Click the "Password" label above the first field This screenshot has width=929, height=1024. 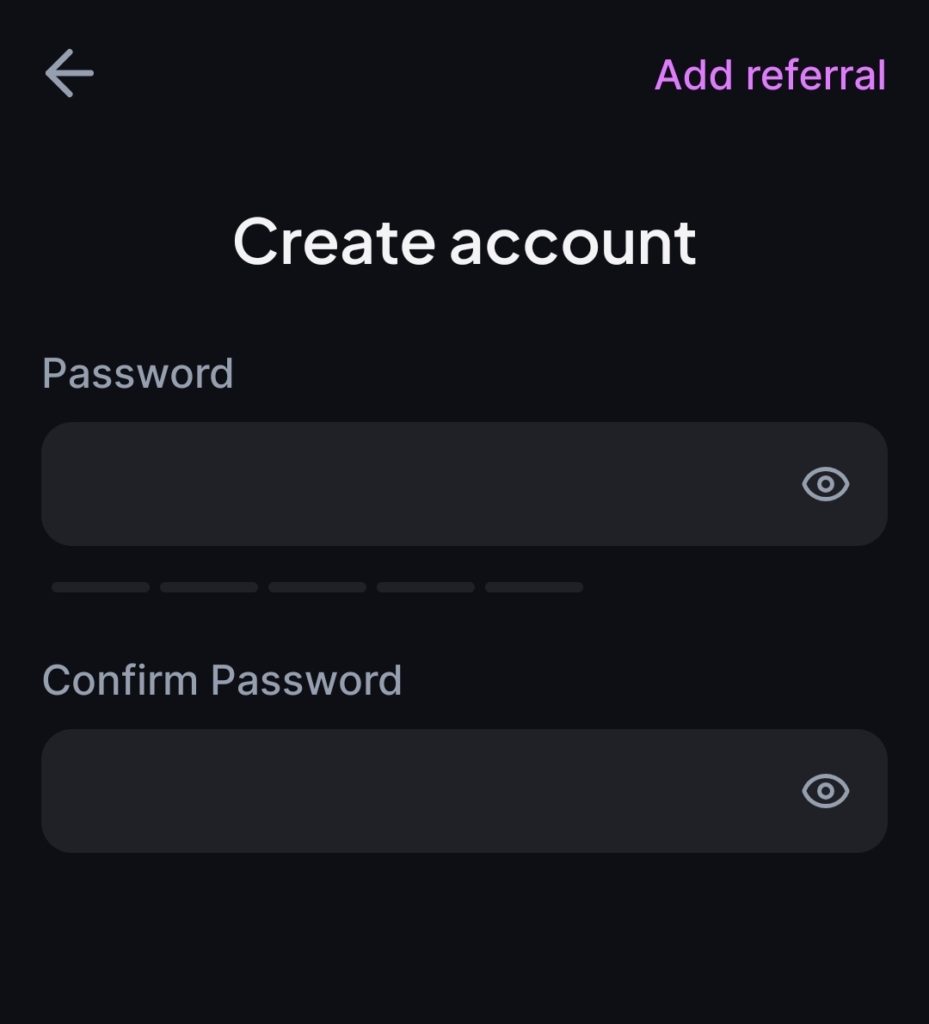click(x=138, y=374)
